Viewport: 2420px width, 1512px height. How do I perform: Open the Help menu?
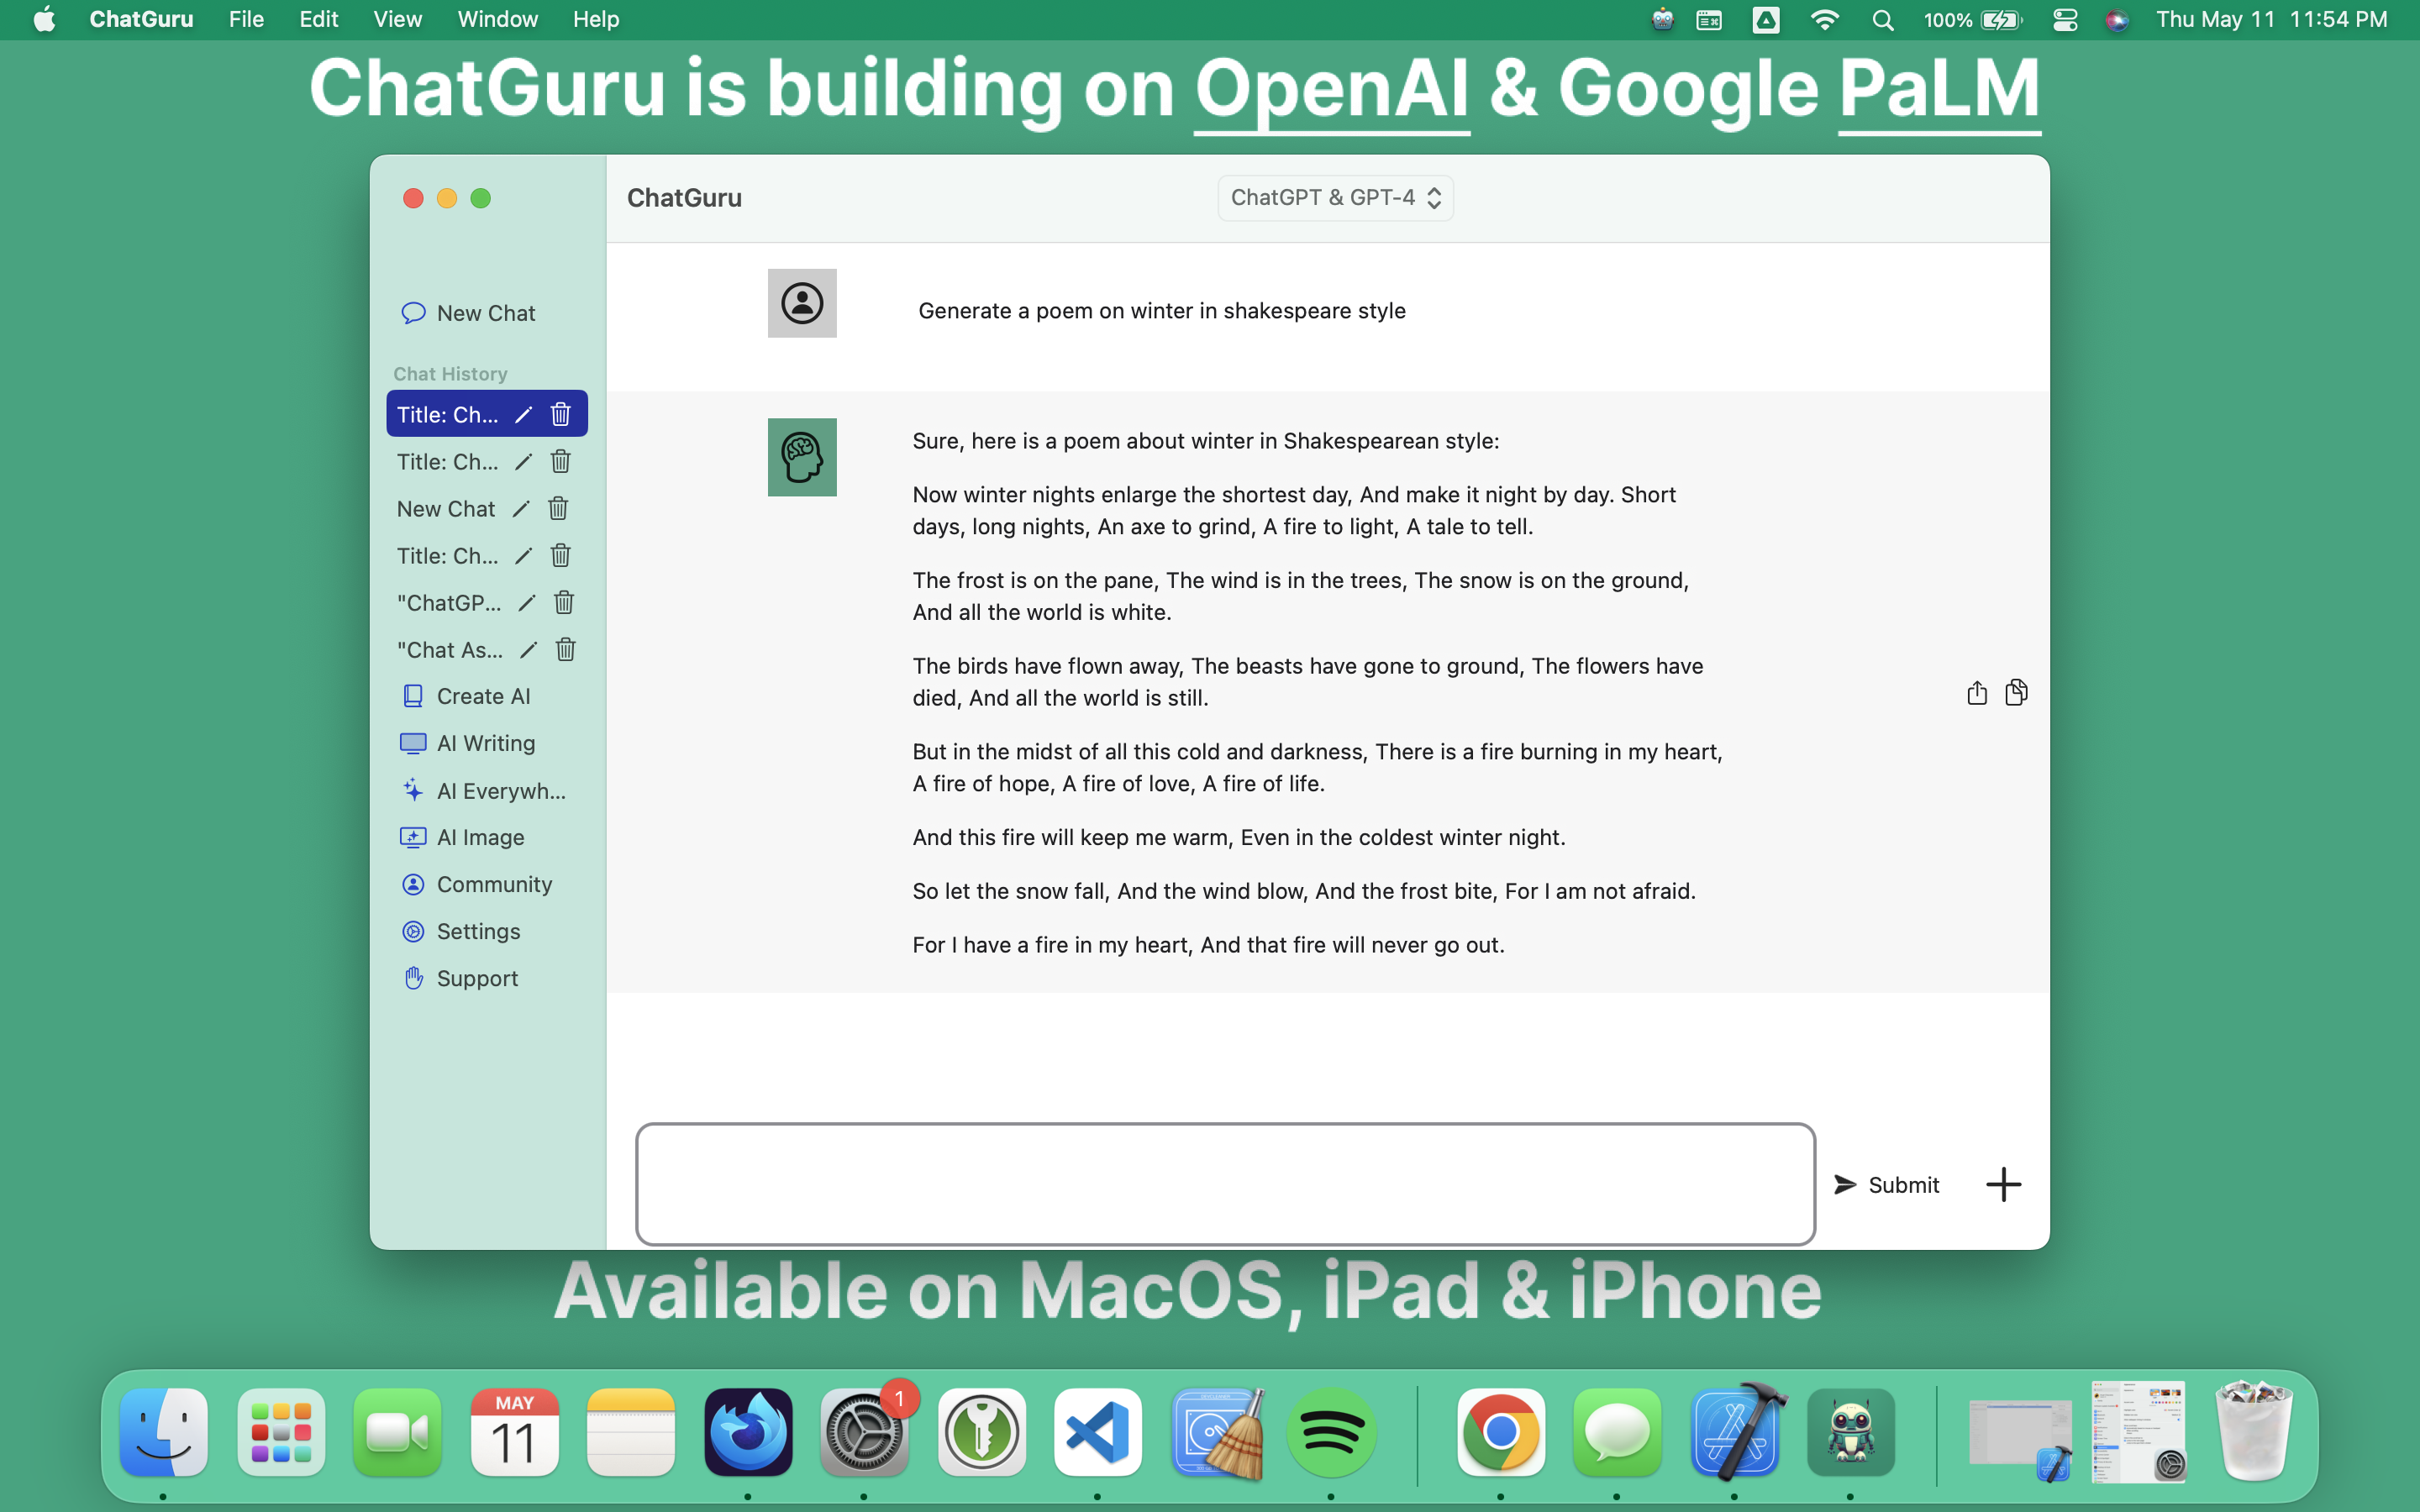596,19
